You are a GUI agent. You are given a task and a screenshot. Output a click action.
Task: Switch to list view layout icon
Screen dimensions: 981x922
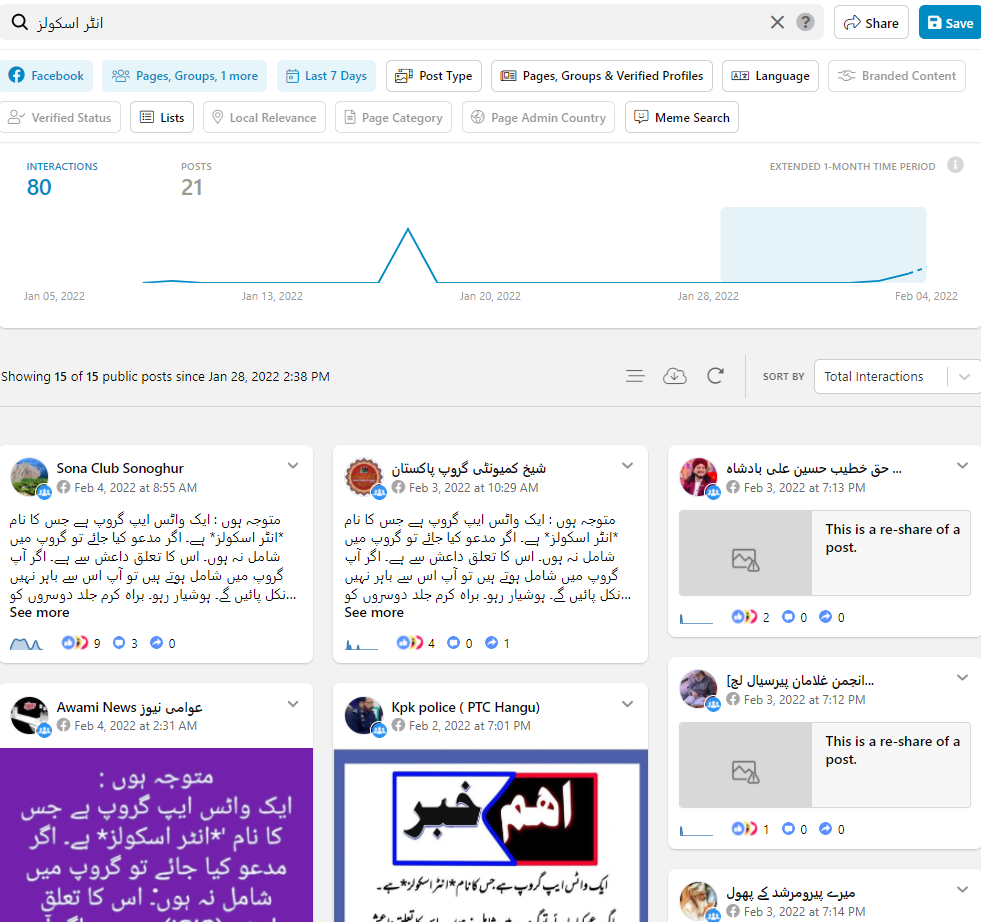635,376
